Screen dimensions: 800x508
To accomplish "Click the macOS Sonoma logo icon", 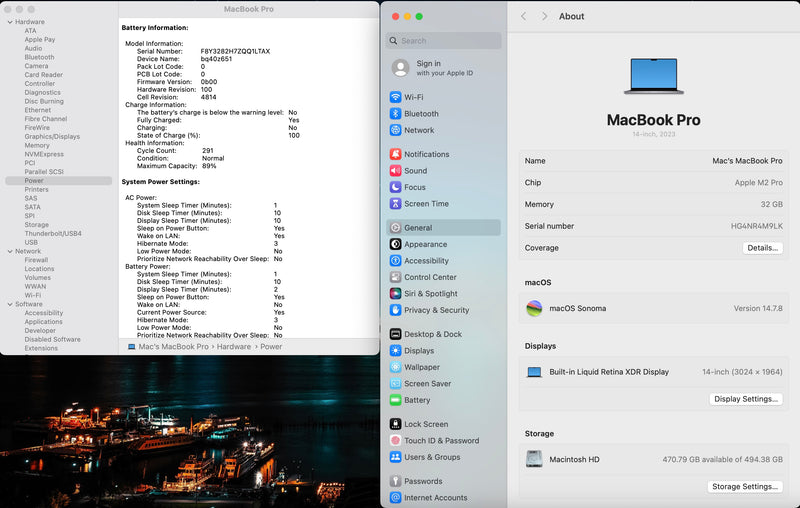I will 534,308.
